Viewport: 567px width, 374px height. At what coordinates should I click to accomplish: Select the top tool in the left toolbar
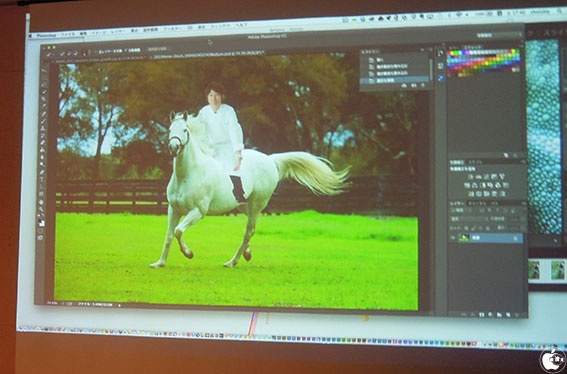[44, 69]
